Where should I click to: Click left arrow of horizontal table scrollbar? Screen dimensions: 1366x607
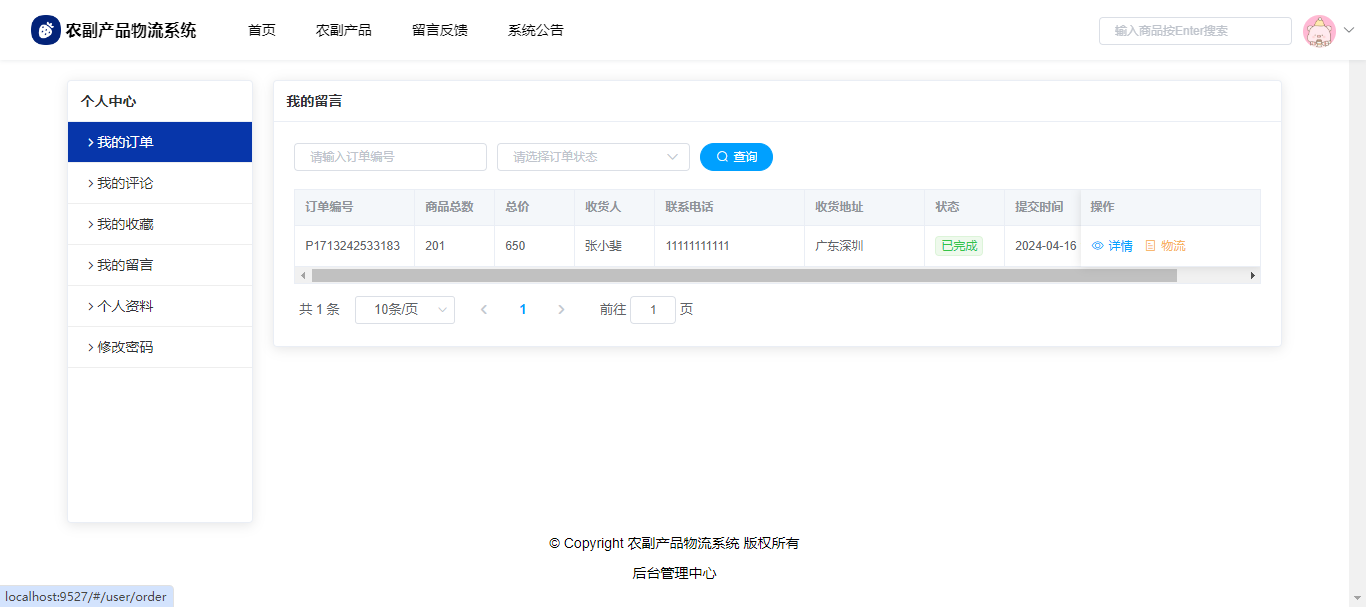[x=303, y=276]
